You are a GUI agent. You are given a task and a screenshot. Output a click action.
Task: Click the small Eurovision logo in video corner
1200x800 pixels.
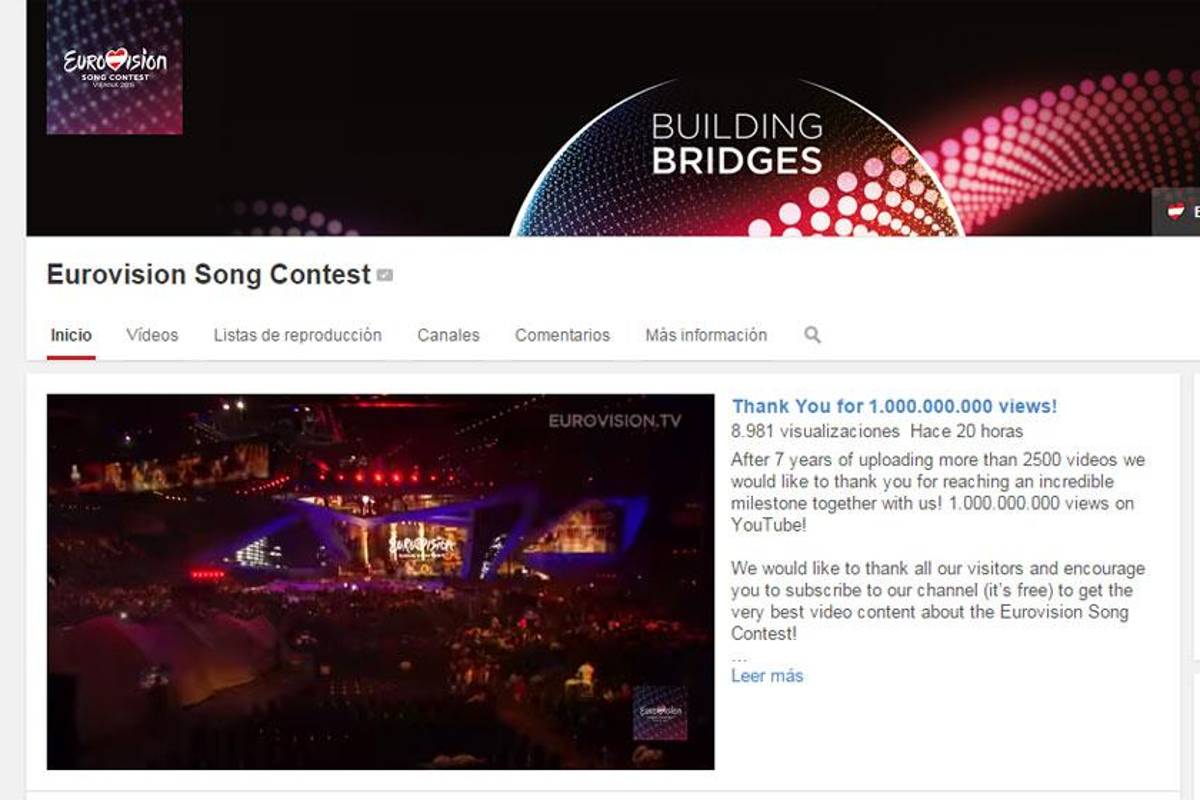pyautogui.click(x=660, y=712)
